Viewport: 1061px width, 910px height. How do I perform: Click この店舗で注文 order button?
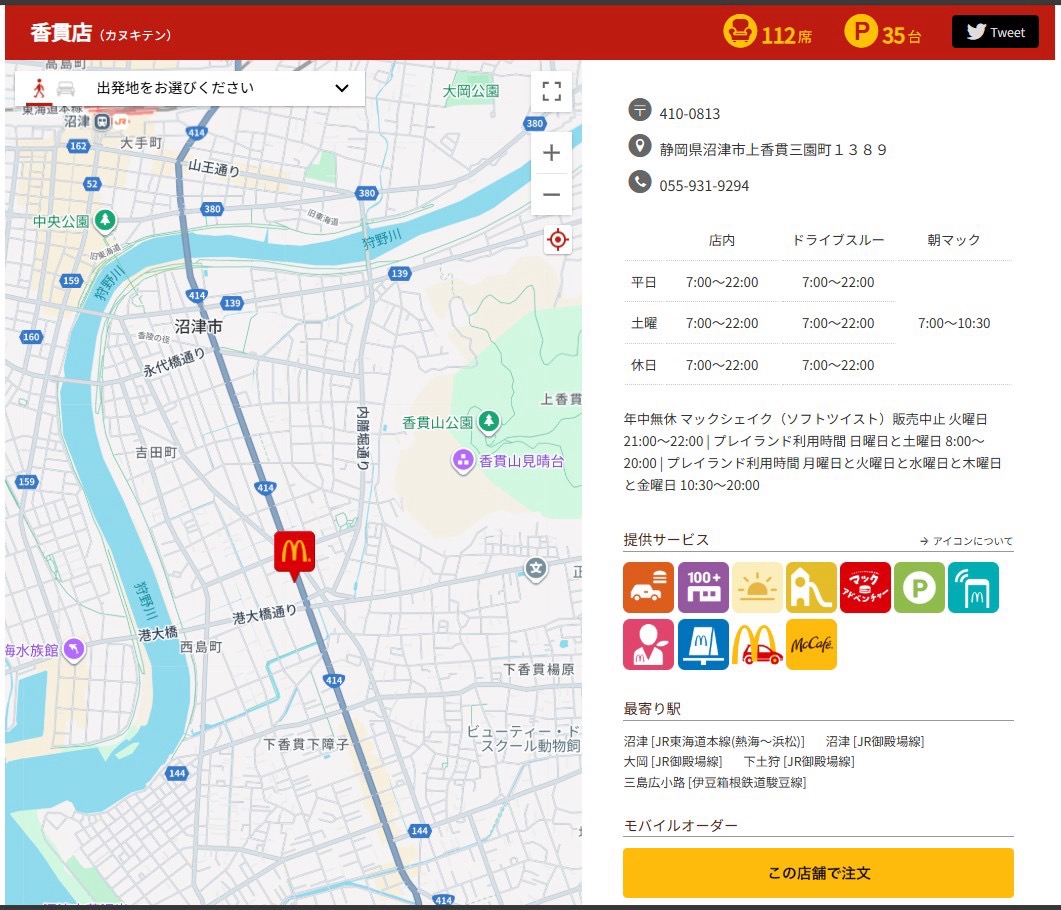point(818,873)
